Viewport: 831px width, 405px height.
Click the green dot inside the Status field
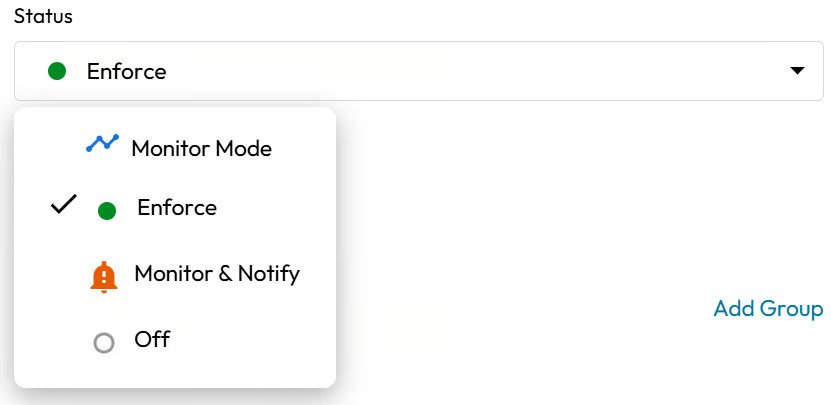pyautogui.click(x=58, y=71)
